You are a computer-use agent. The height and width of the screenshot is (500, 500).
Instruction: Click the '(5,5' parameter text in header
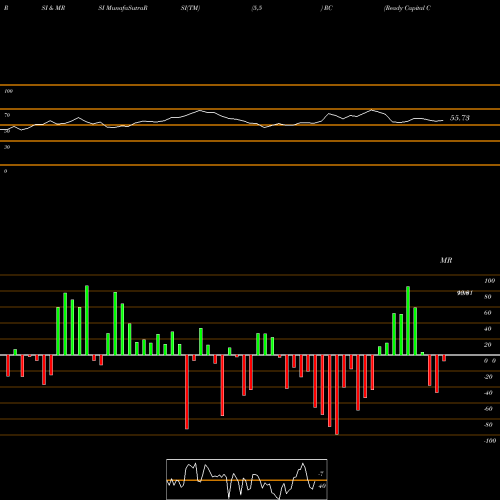click(257, 8)
